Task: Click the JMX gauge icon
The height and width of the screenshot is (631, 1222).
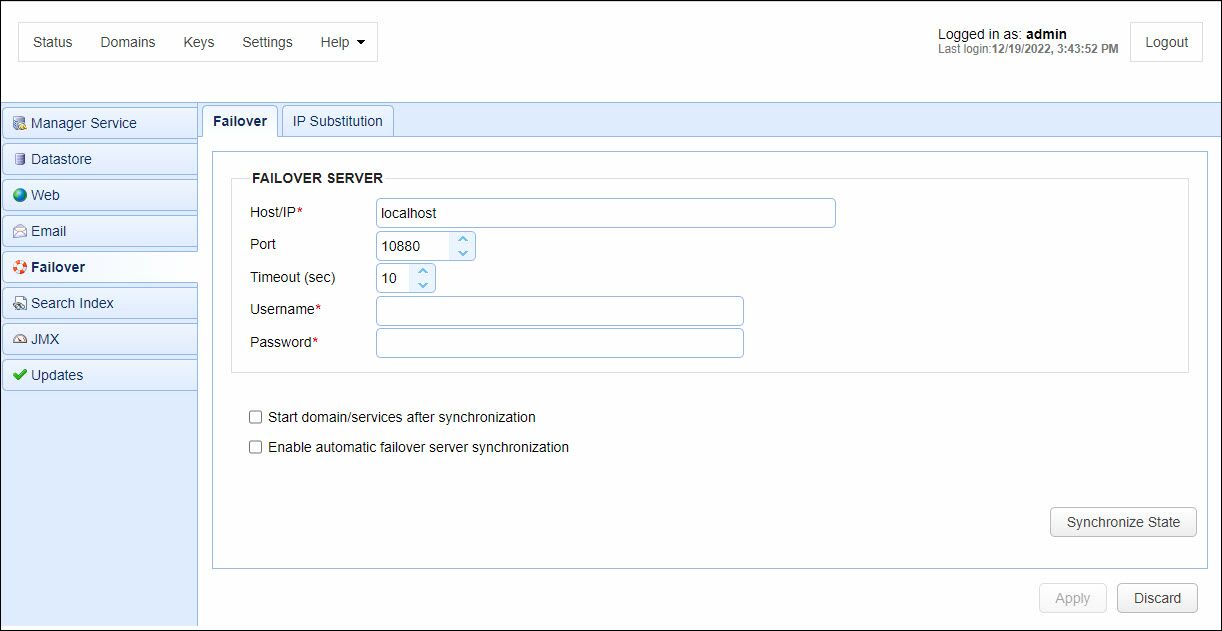Action: (20, 339)
